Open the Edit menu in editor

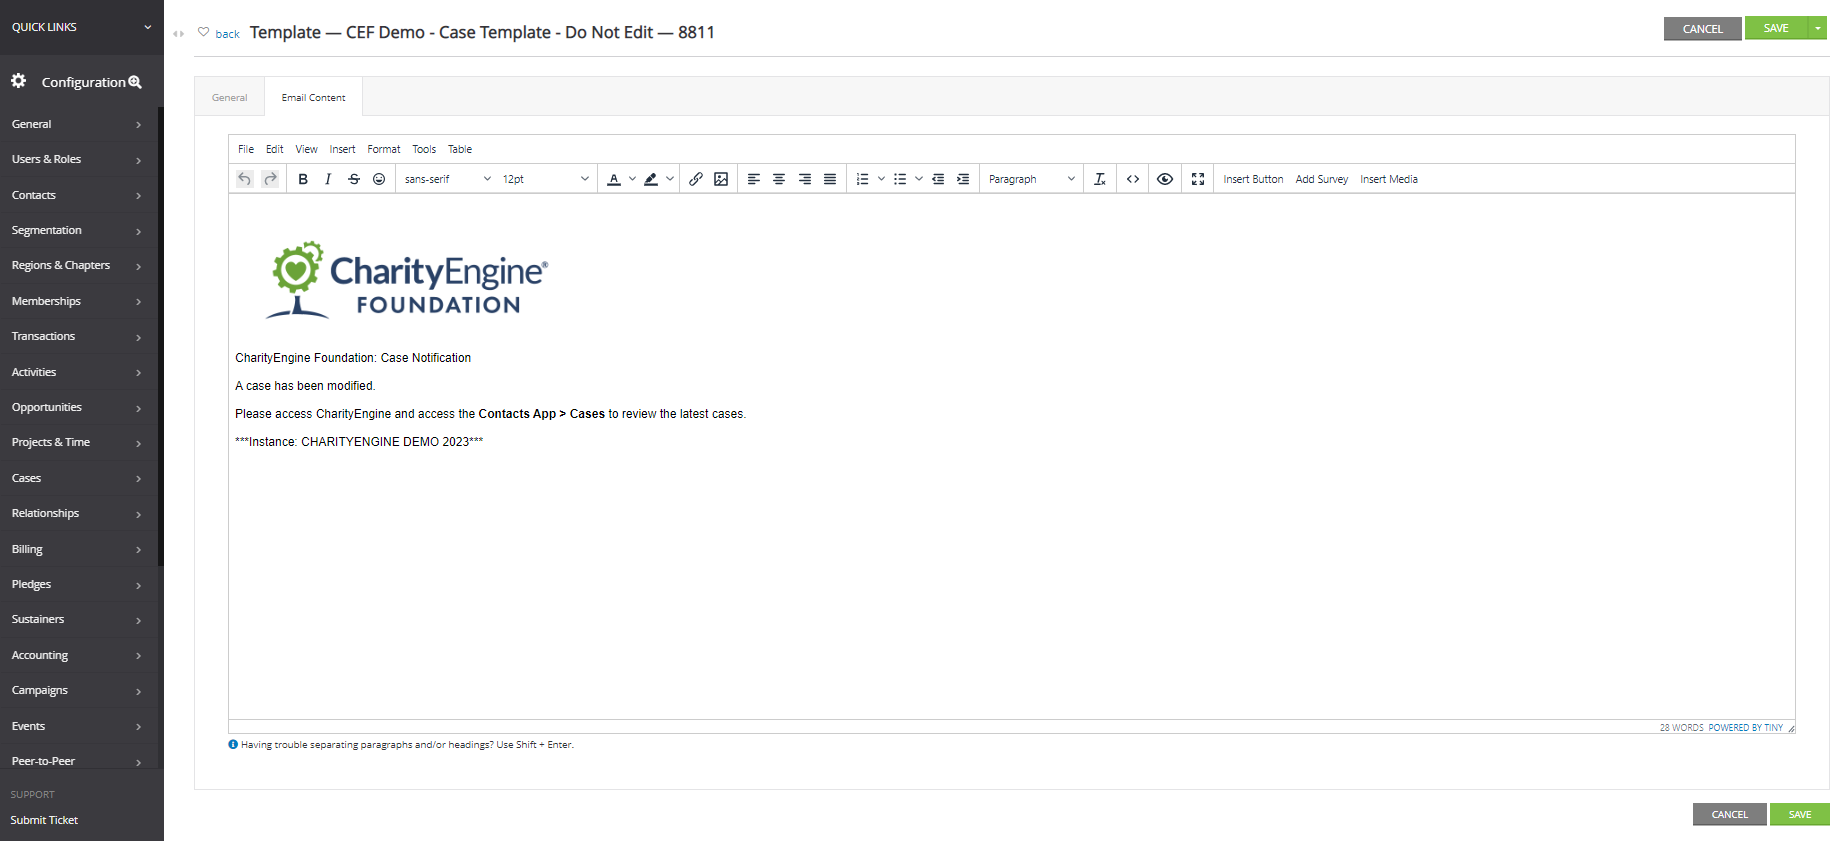(275, 149)
